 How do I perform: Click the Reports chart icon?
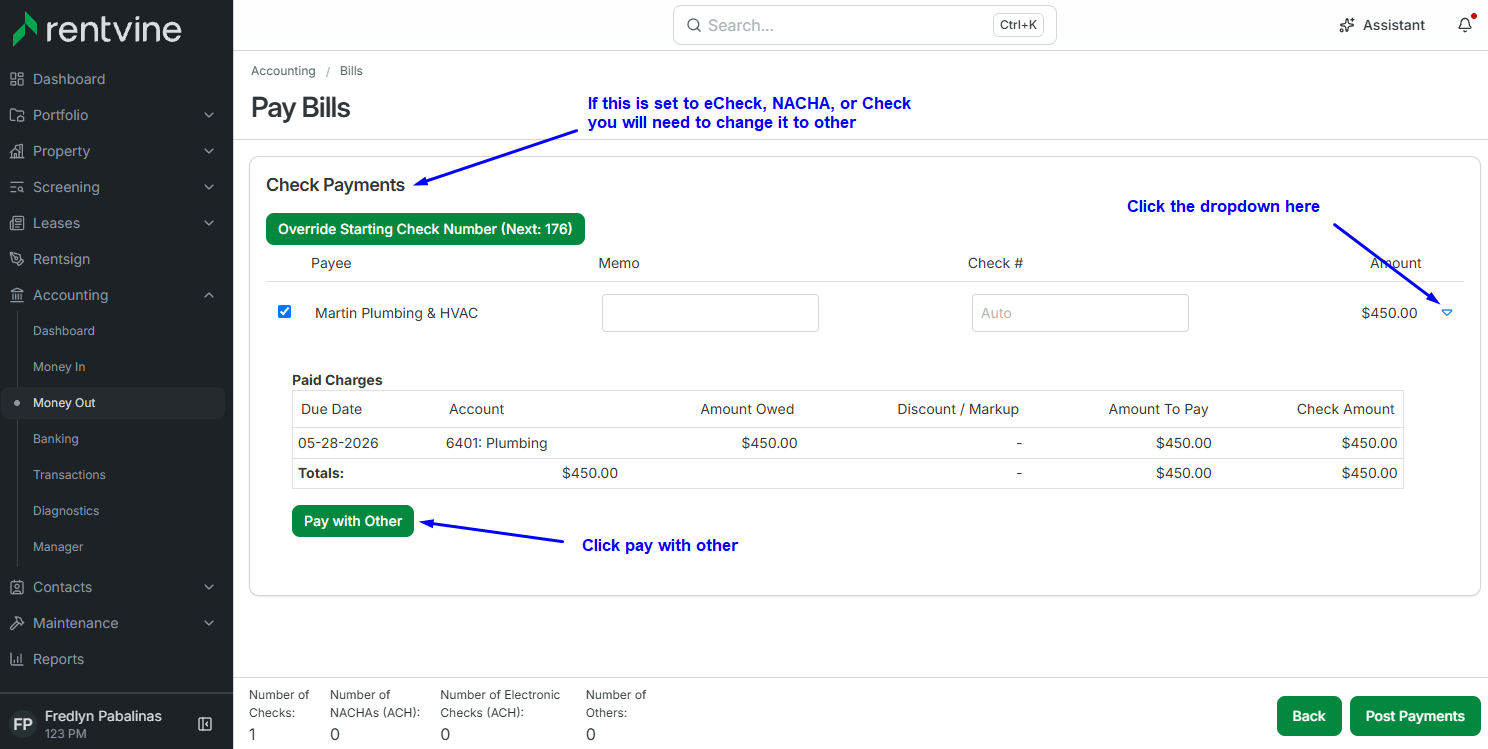click(17, 659)
